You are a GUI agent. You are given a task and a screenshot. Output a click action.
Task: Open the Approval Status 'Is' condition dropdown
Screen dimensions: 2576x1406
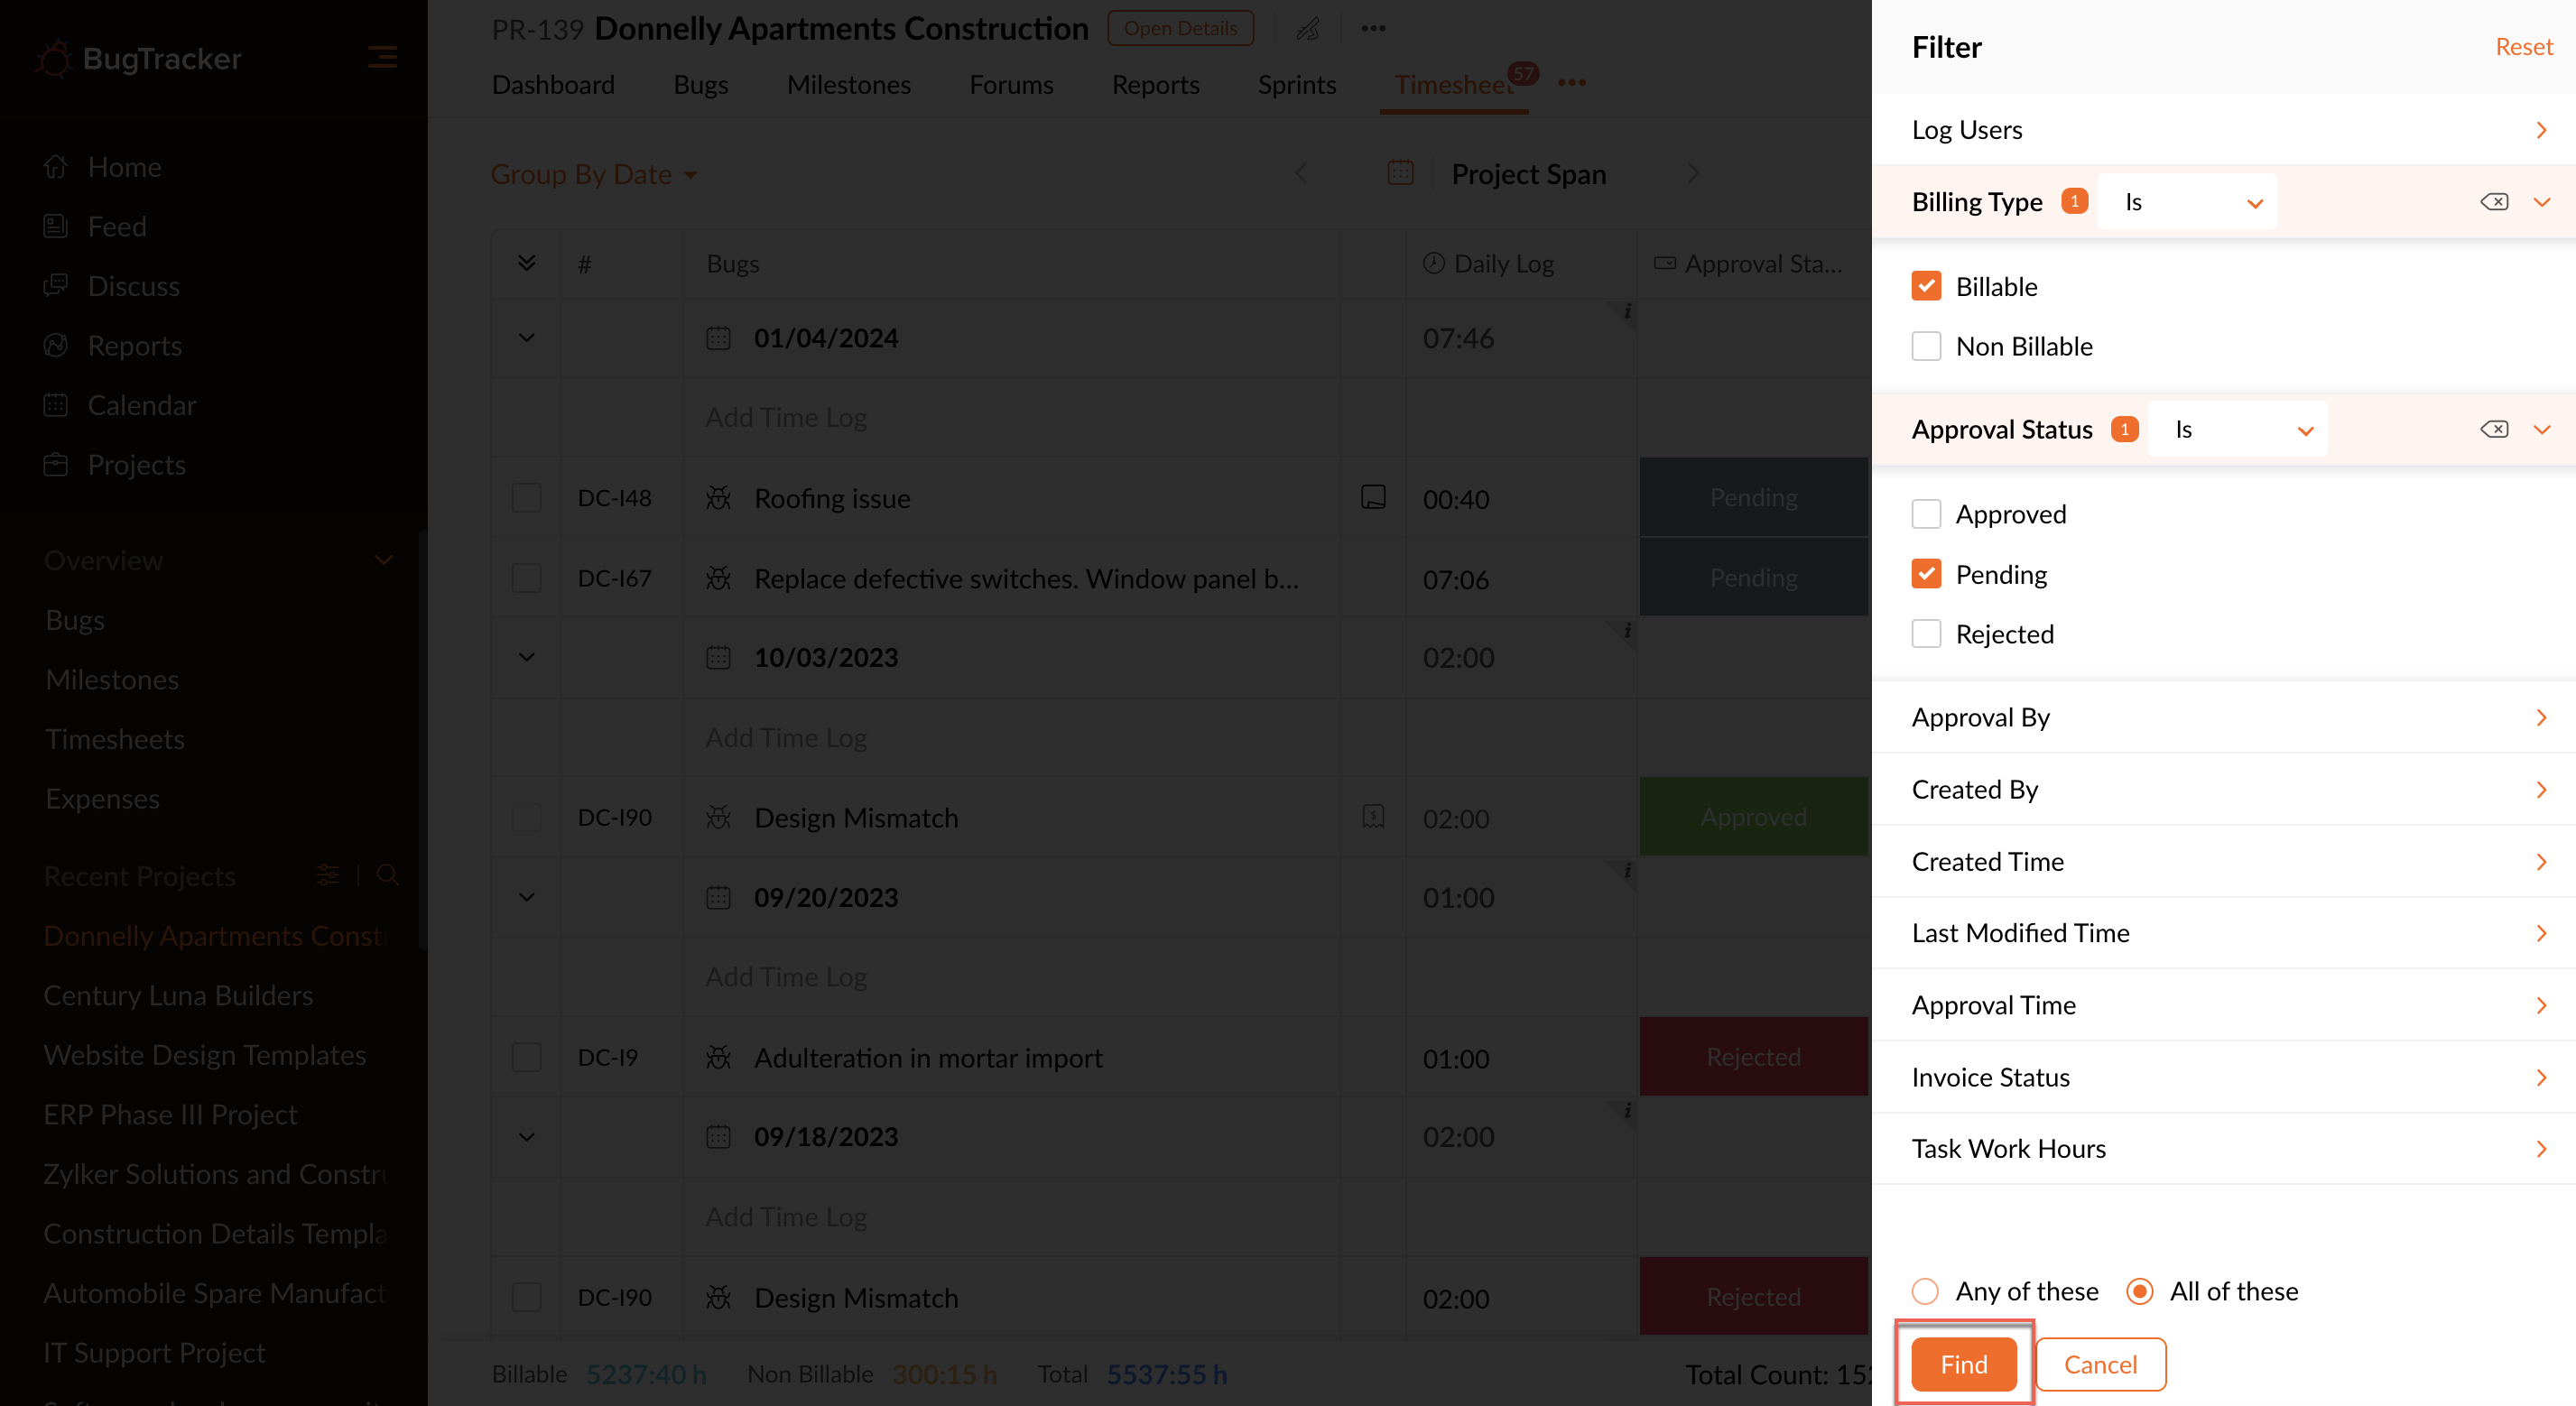[2238, 429]
